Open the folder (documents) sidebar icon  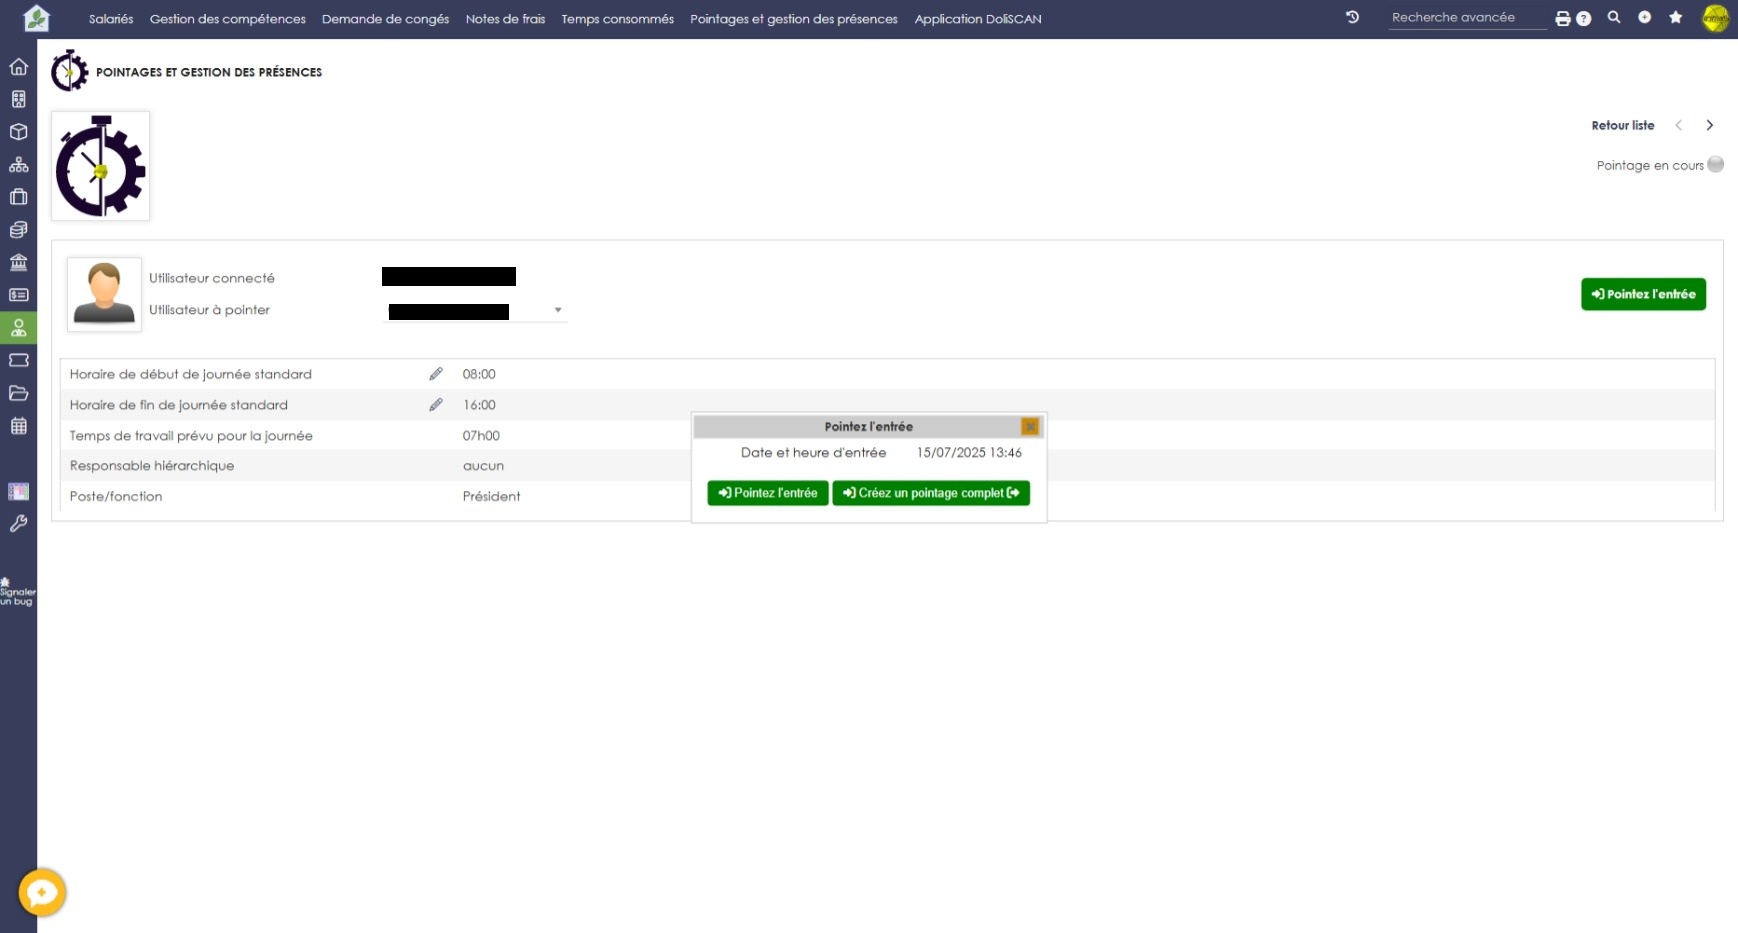coord(18,393)
